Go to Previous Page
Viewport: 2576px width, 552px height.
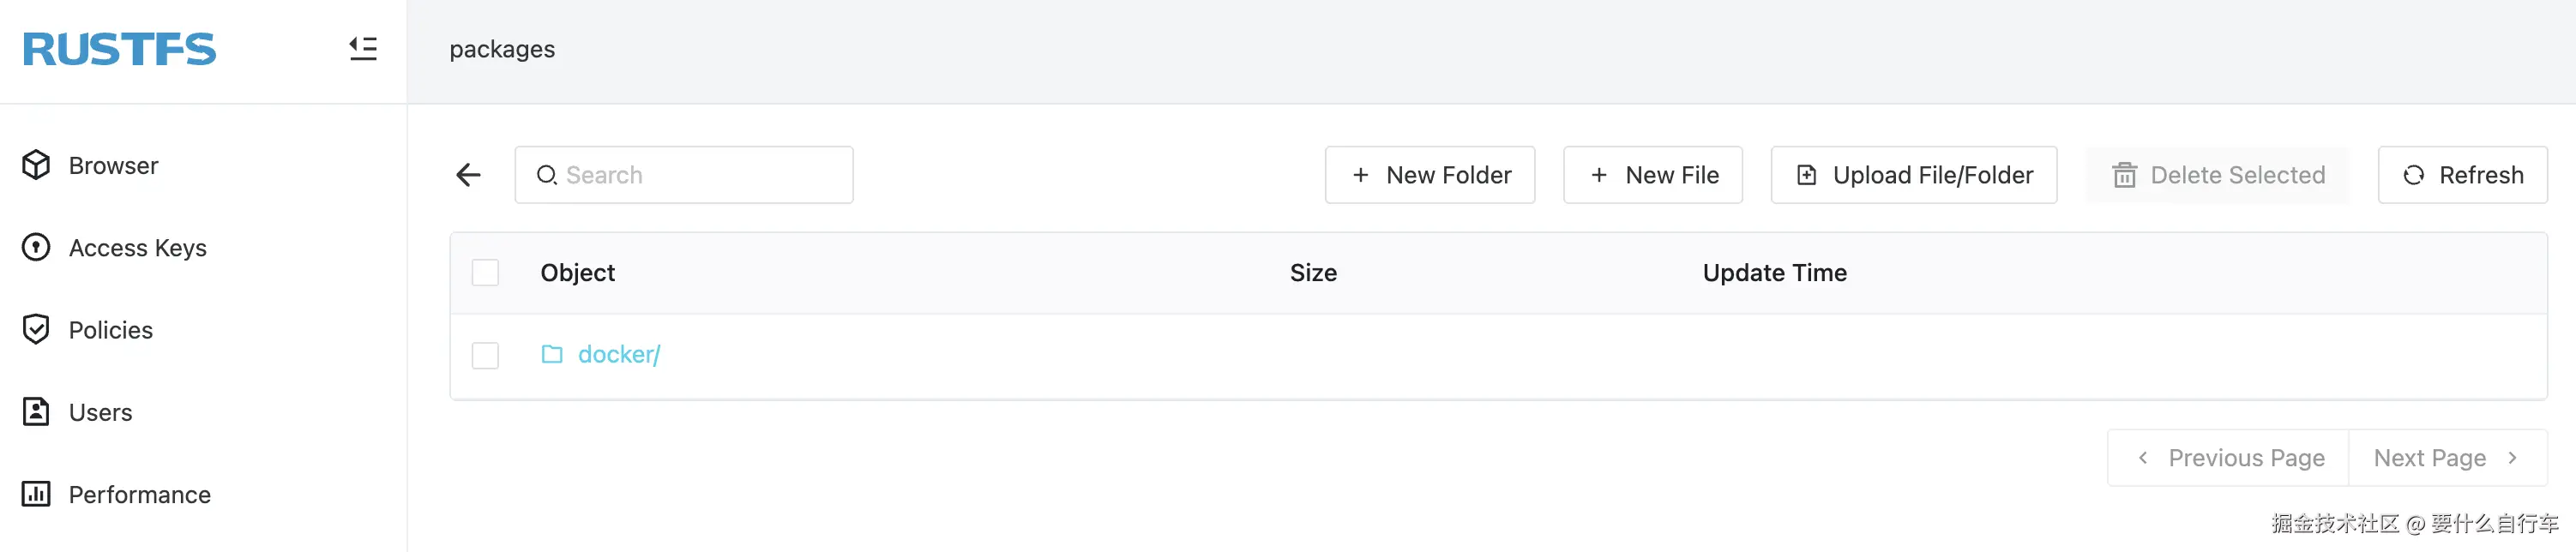pyautogui.click(x=2229, y=458)
